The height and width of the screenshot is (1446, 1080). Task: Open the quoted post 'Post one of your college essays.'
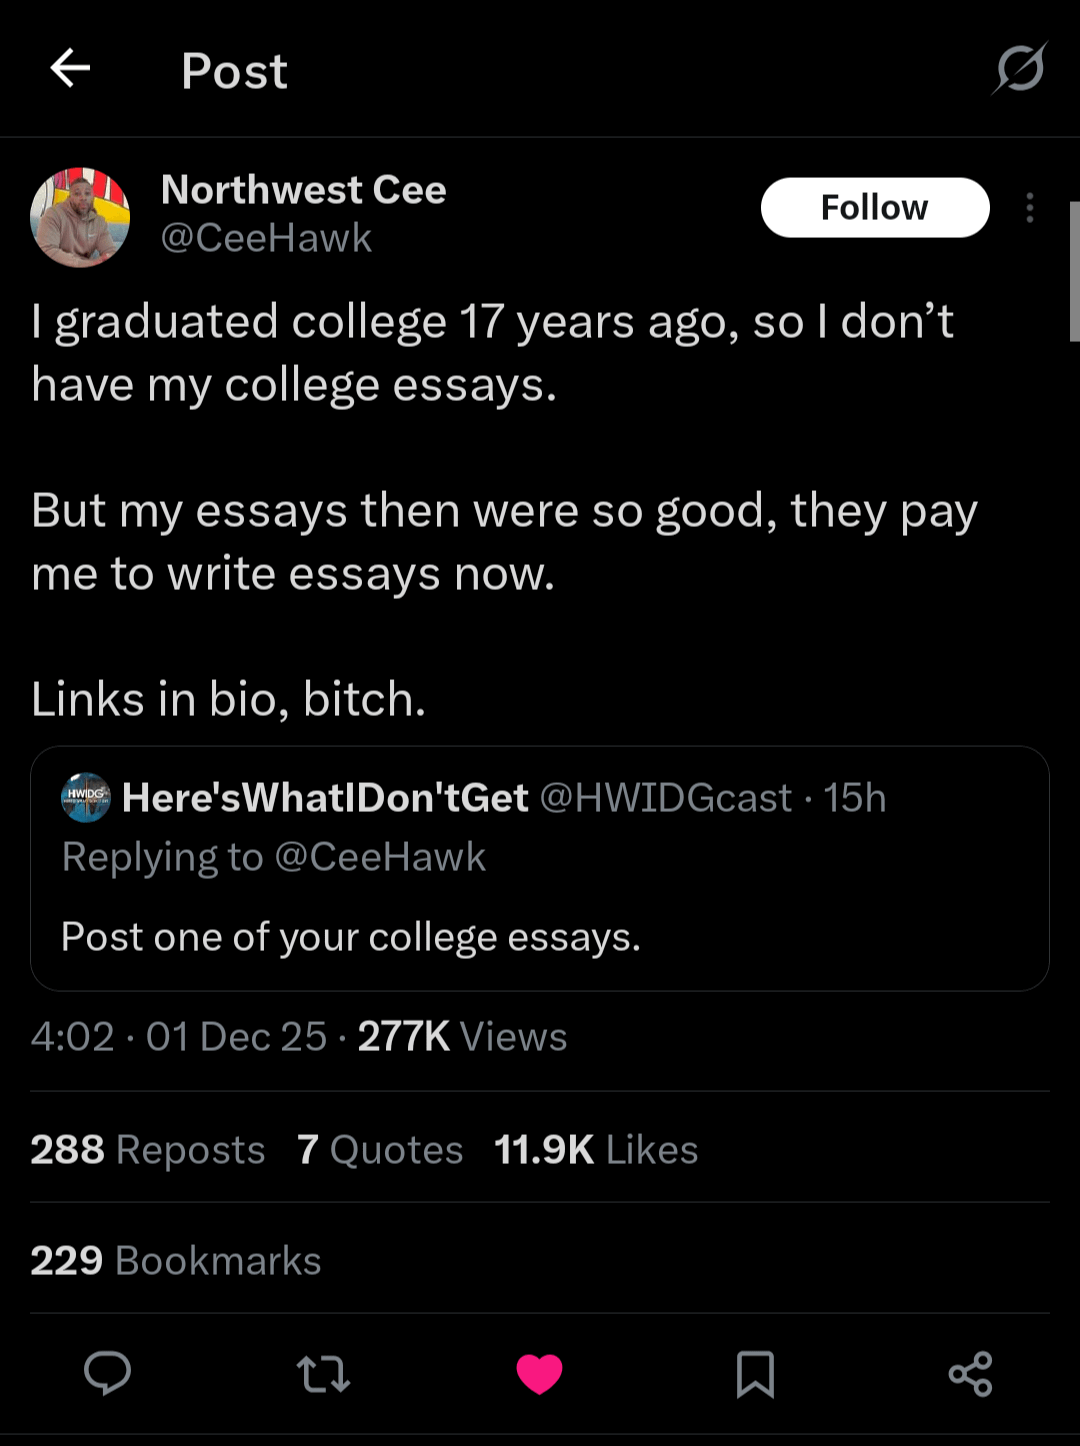(350, 937)
